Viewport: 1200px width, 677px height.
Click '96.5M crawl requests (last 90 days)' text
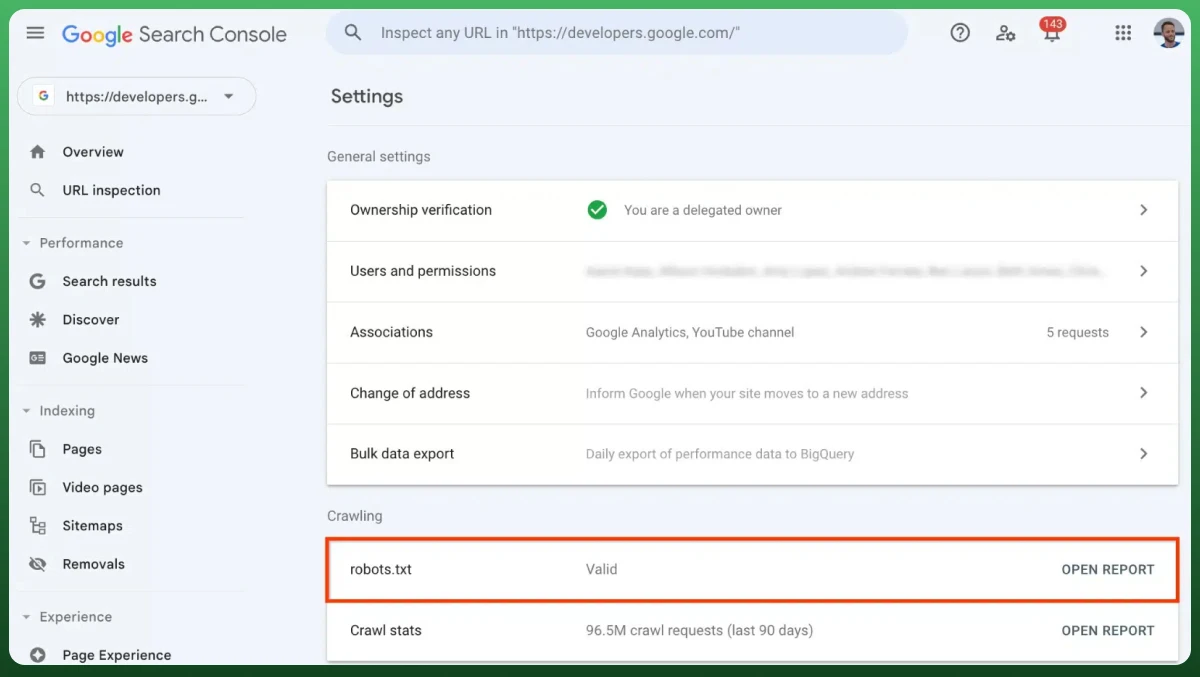point(699,631)
